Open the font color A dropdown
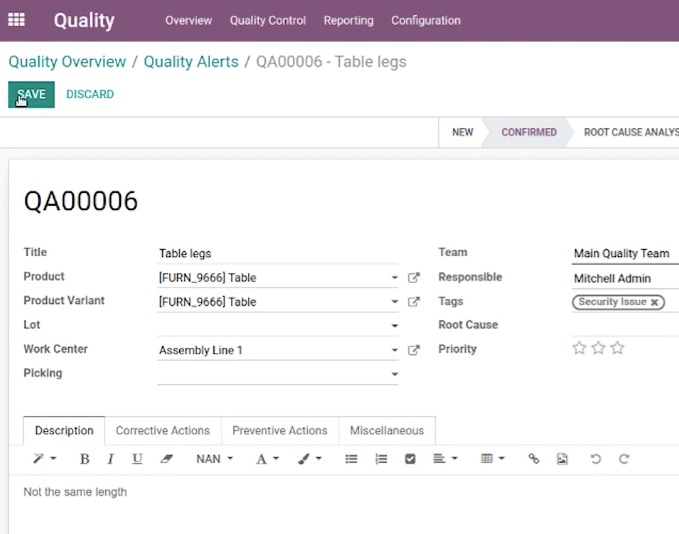The image size is (679, 534). 267,459
